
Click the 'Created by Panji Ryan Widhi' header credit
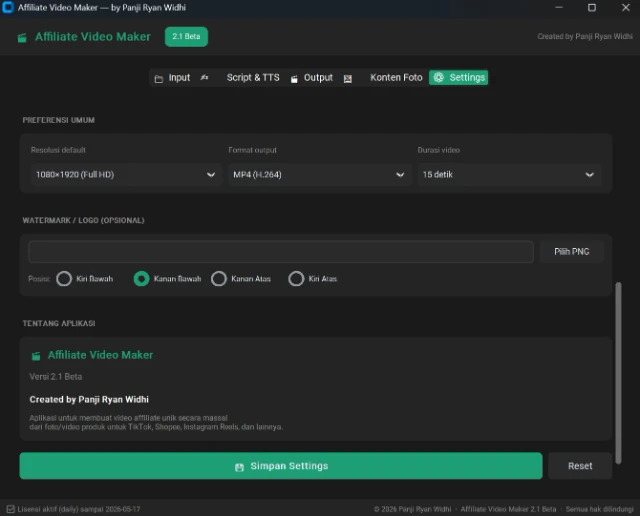585,36
